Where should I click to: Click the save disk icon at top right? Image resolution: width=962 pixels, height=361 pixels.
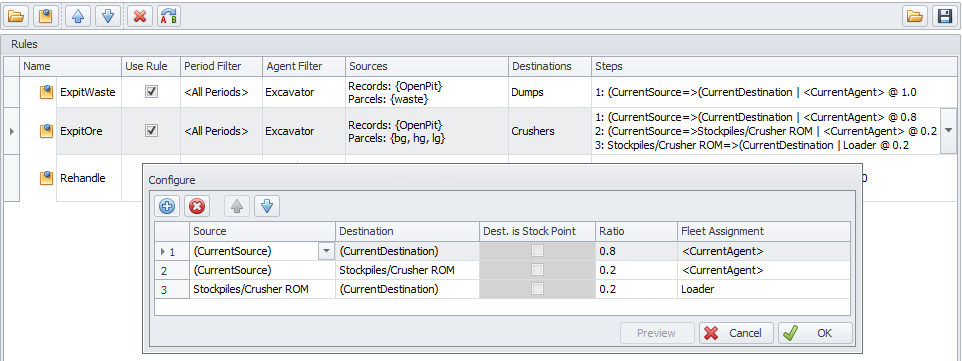tap(945, 16)
